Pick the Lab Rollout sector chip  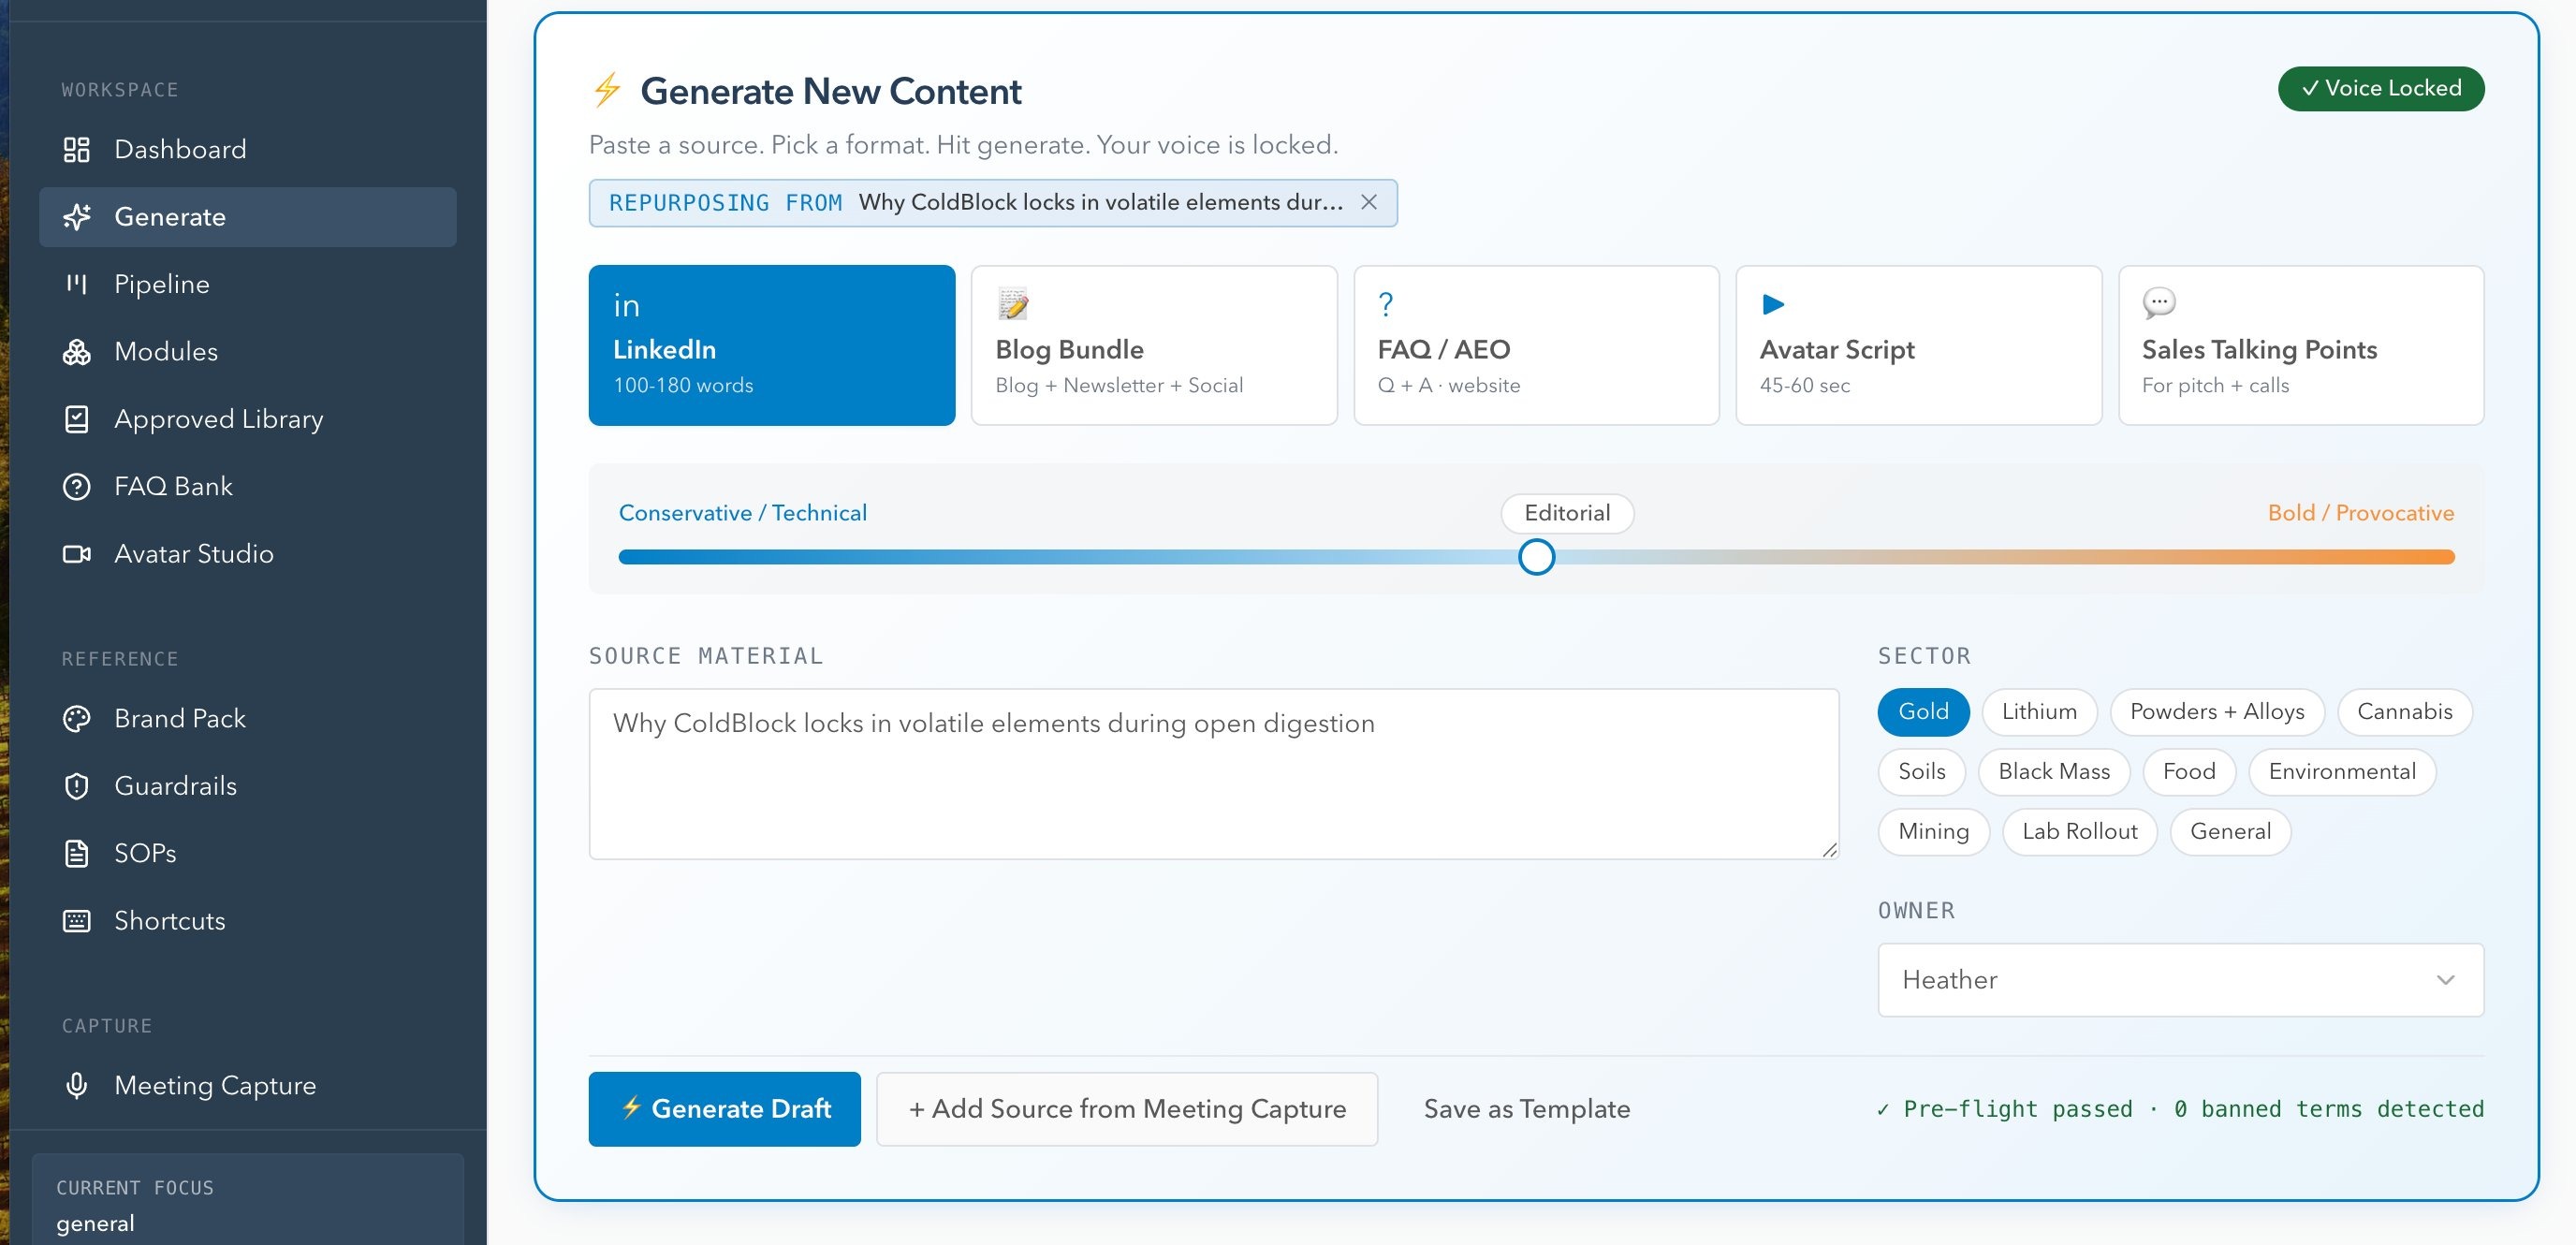2079,832
